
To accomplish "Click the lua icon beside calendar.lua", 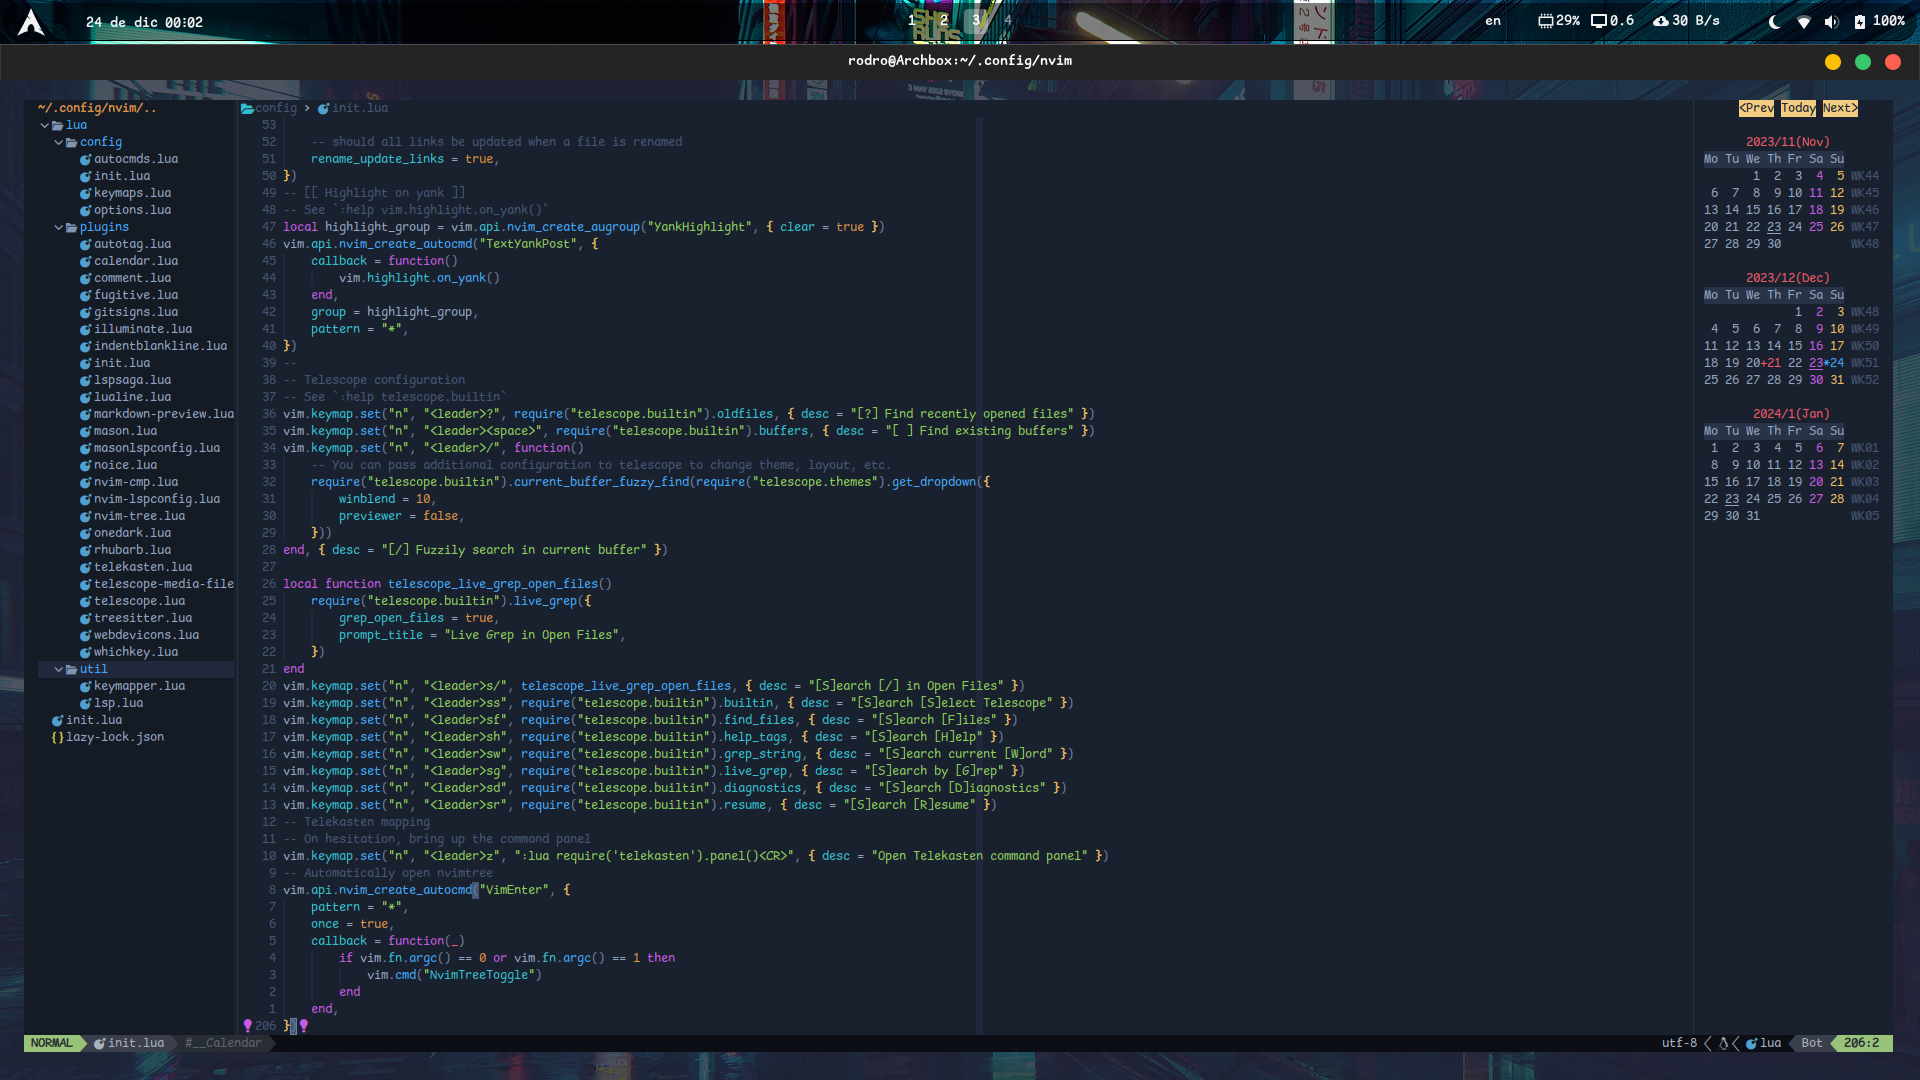I will pos(85,261).
